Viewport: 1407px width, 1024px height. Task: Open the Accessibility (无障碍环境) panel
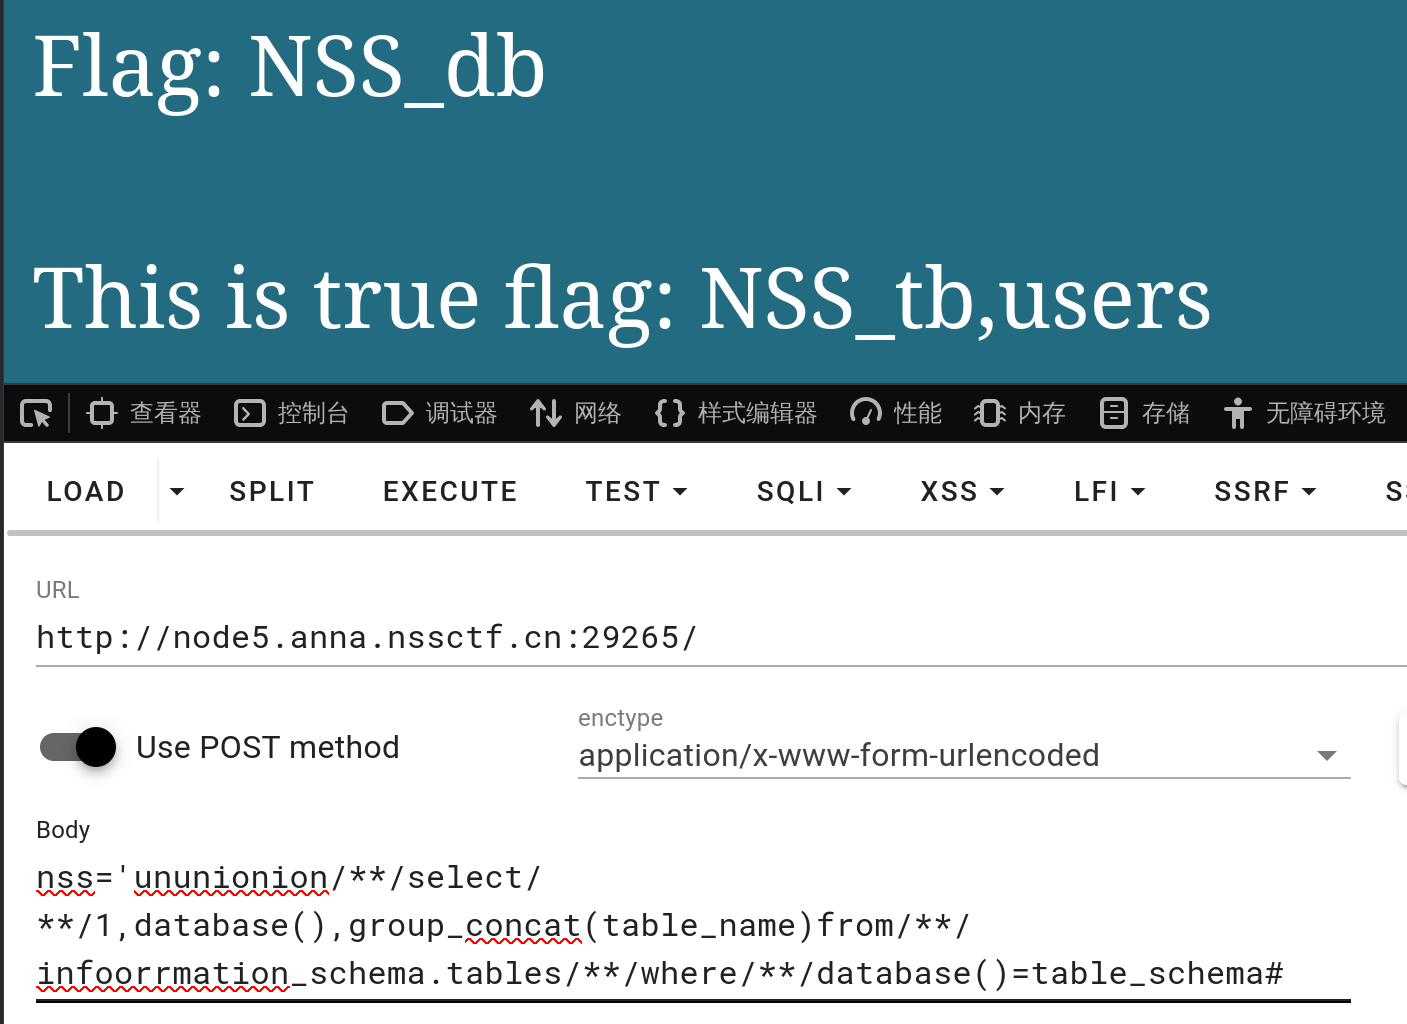coord(1304,413)
